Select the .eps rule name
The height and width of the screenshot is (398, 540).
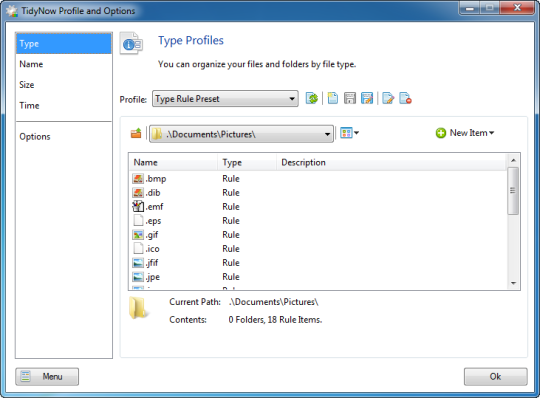tap(153, 221)
